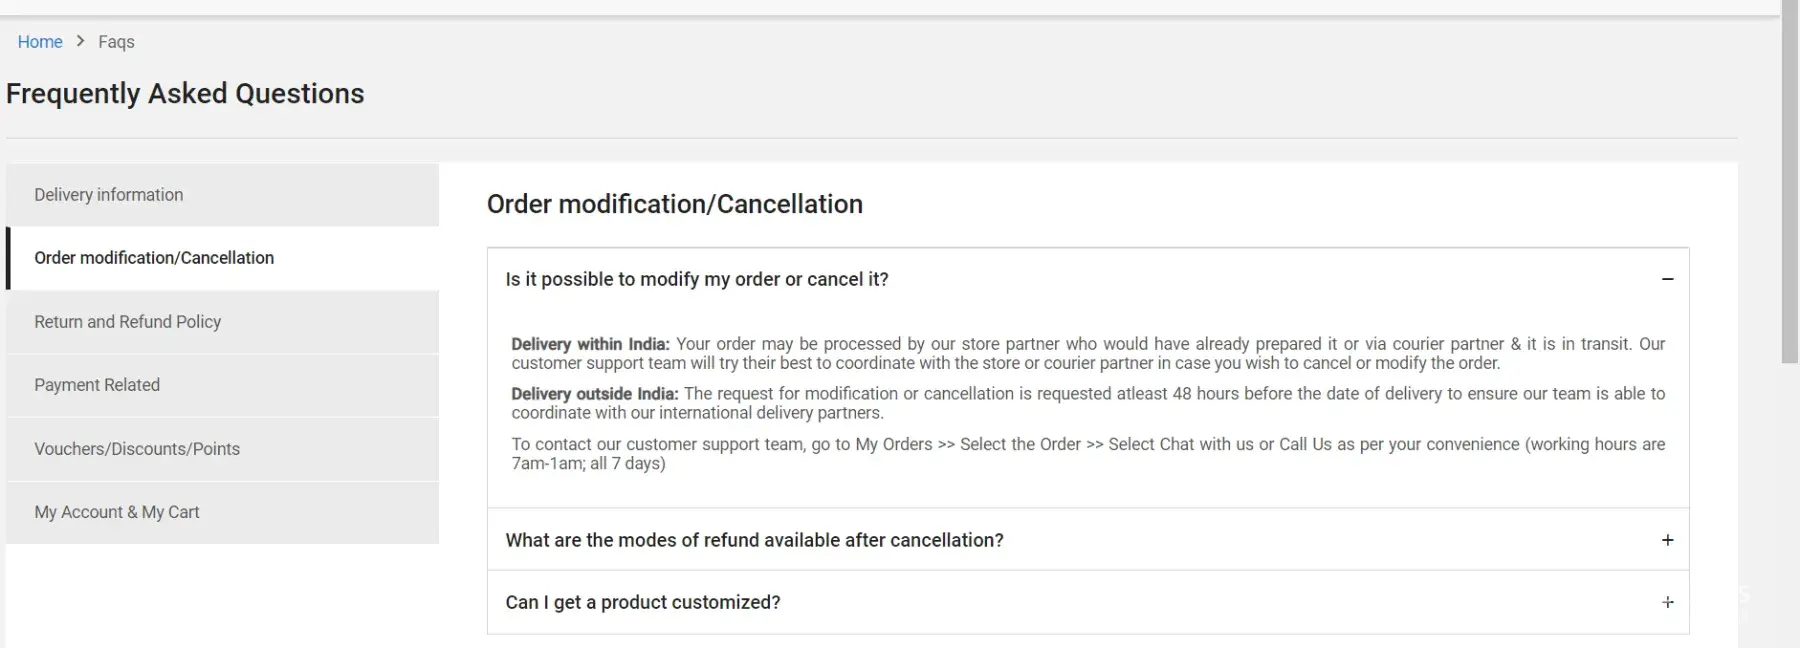Open Vouchers/Discounts/Points FAQ section
This screenshot has height=648, width=1800.
click(x=137, y=449)
